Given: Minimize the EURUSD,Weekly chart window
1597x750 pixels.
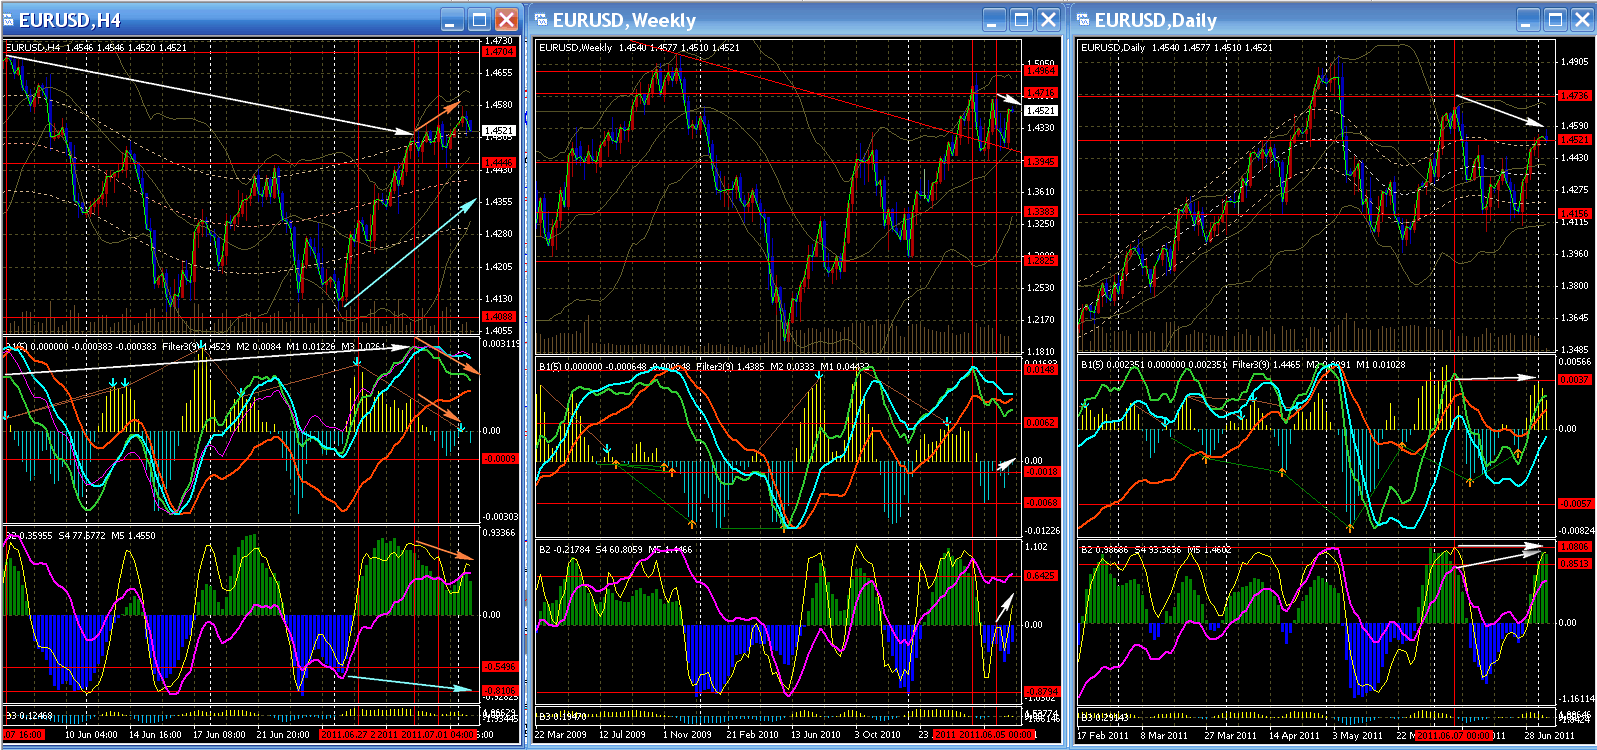Looking at the screenshot, I should 994,20.
